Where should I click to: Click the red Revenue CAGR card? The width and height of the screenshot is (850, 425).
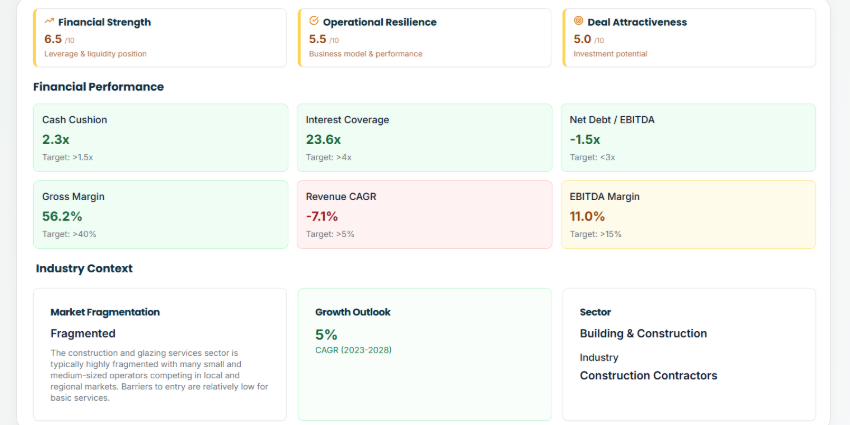click(424, 214)
